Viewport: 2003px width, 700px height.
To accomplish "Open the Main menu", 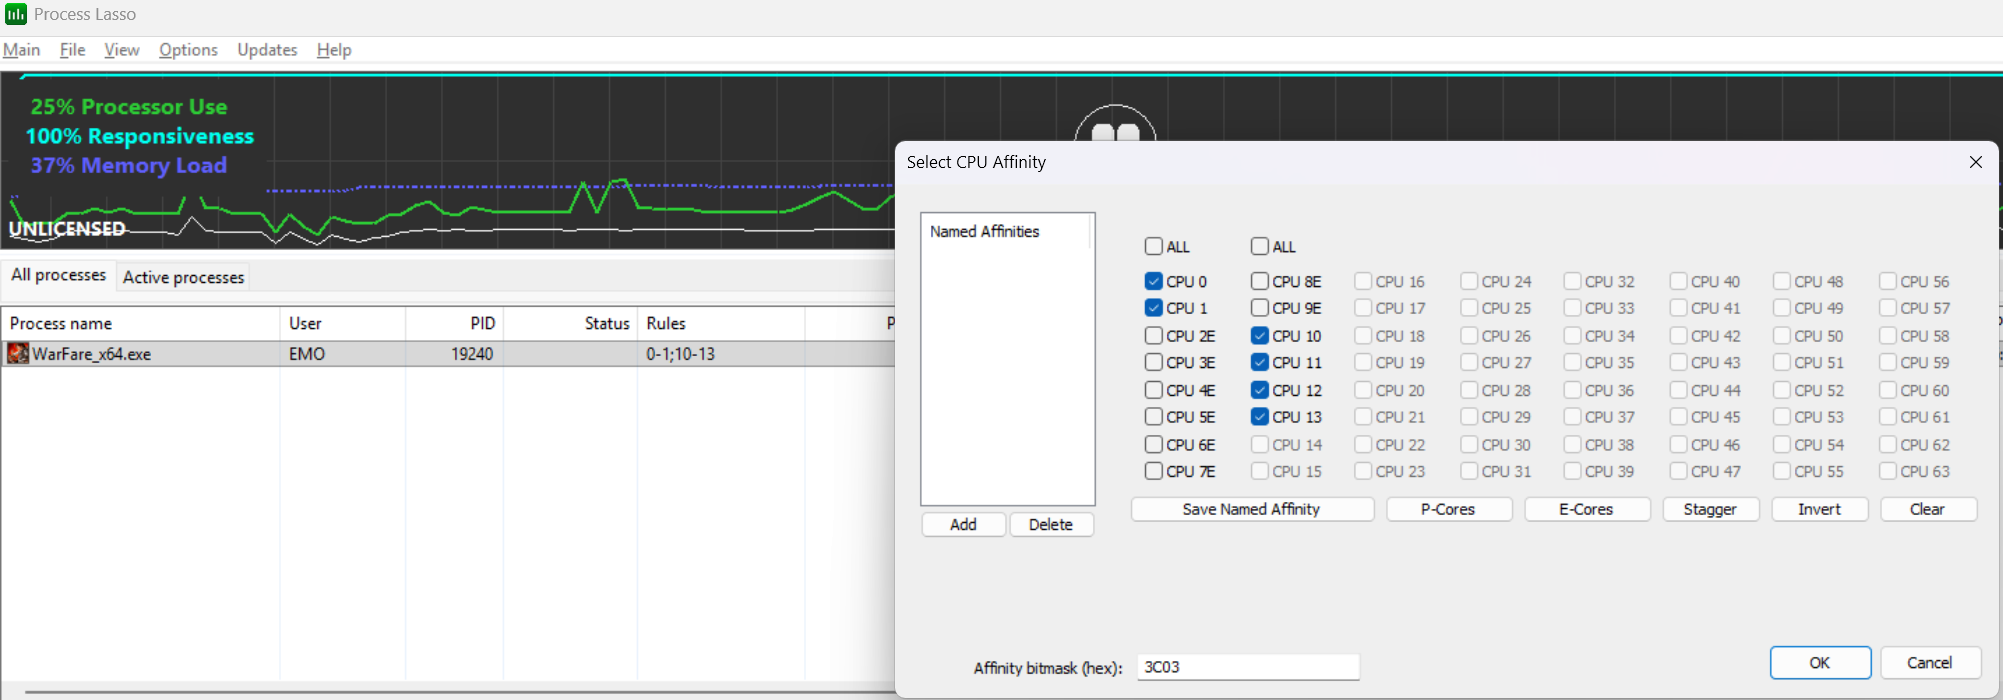I will click(x=21, y=50).
